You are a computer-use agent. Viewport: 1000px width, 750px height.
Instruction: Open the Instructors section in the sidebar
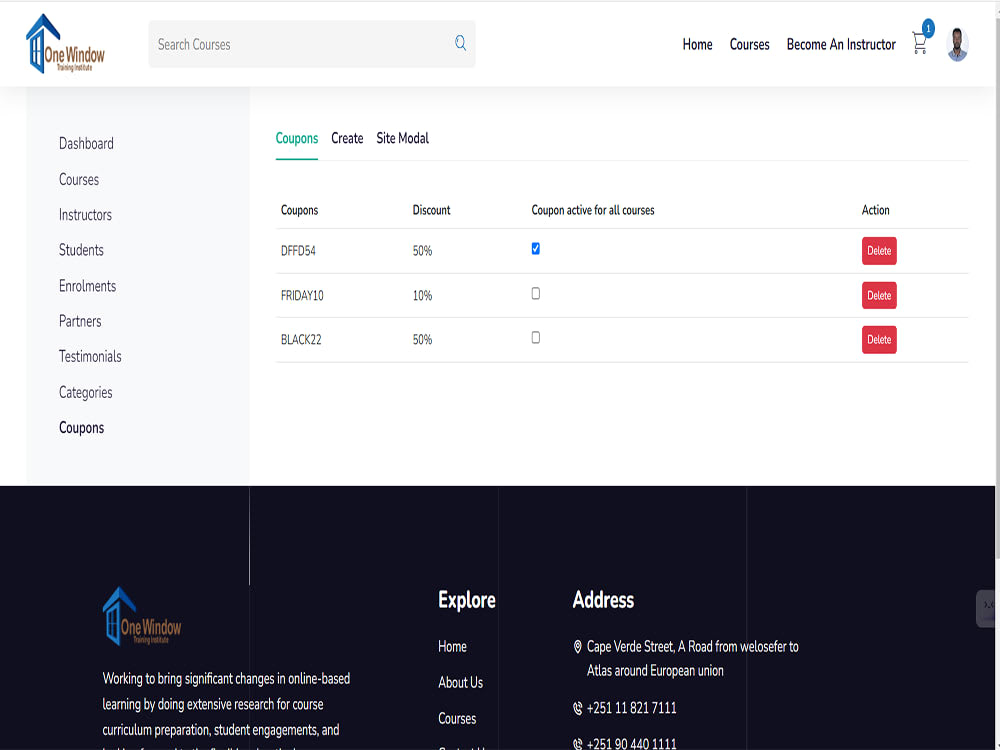85,215
